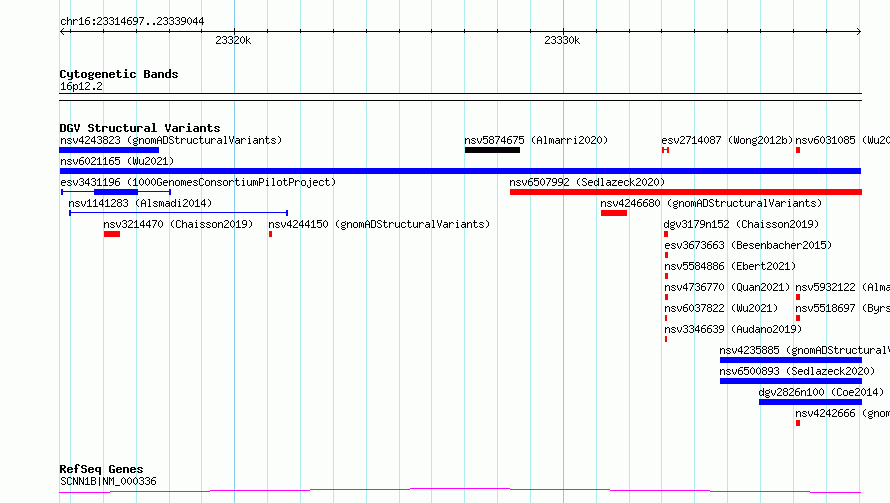Open esv2714087 (Wong2012b) variant label
Viewport: 890px width, 503px height.
tap(727, 140)
